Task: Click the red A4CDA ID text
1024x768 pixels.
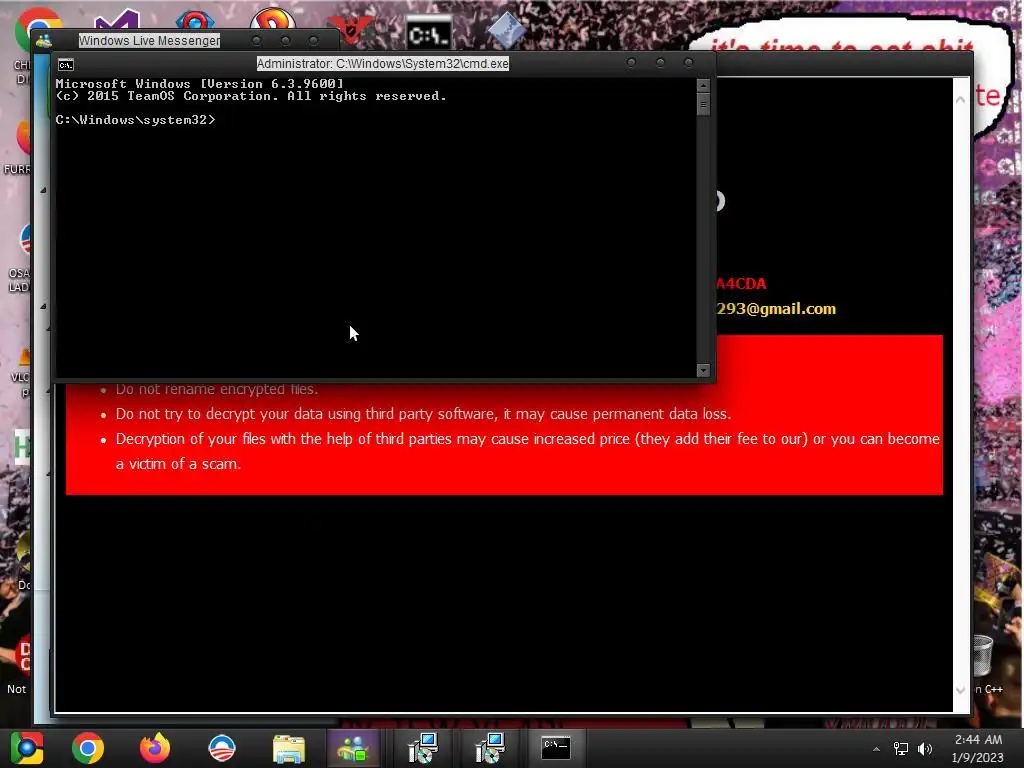Action: click(x=741, y=283)
